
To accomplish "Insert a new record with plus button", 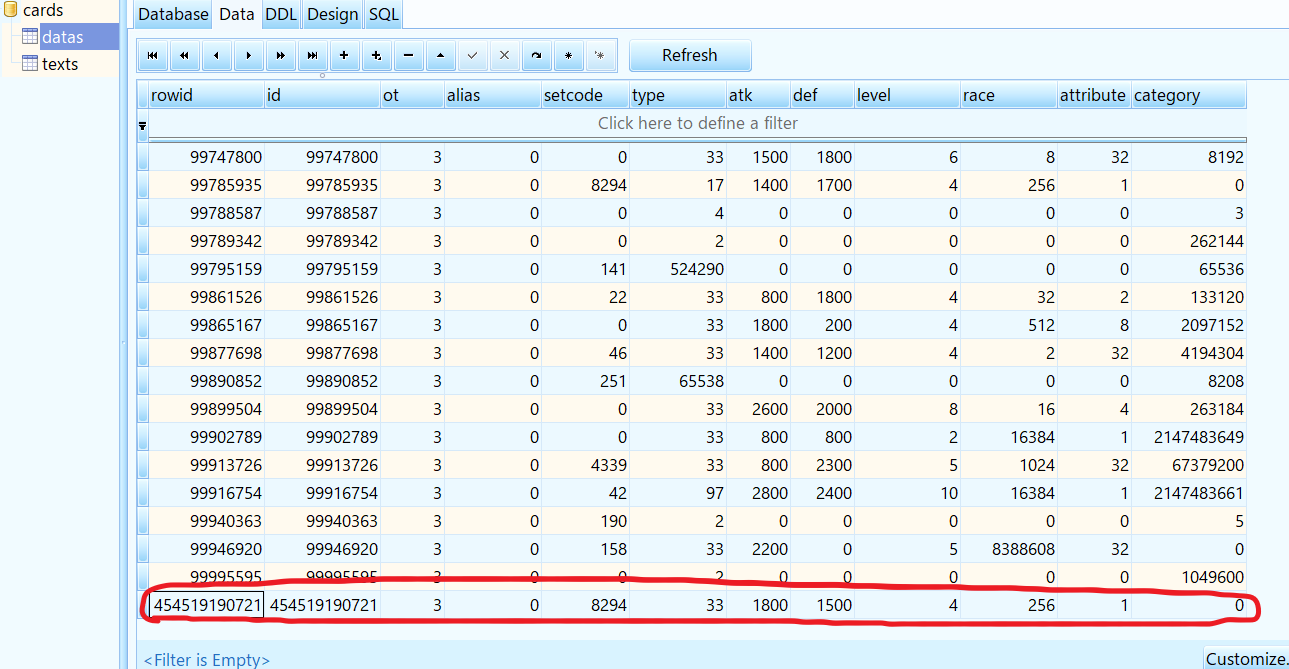I will 345,56.
